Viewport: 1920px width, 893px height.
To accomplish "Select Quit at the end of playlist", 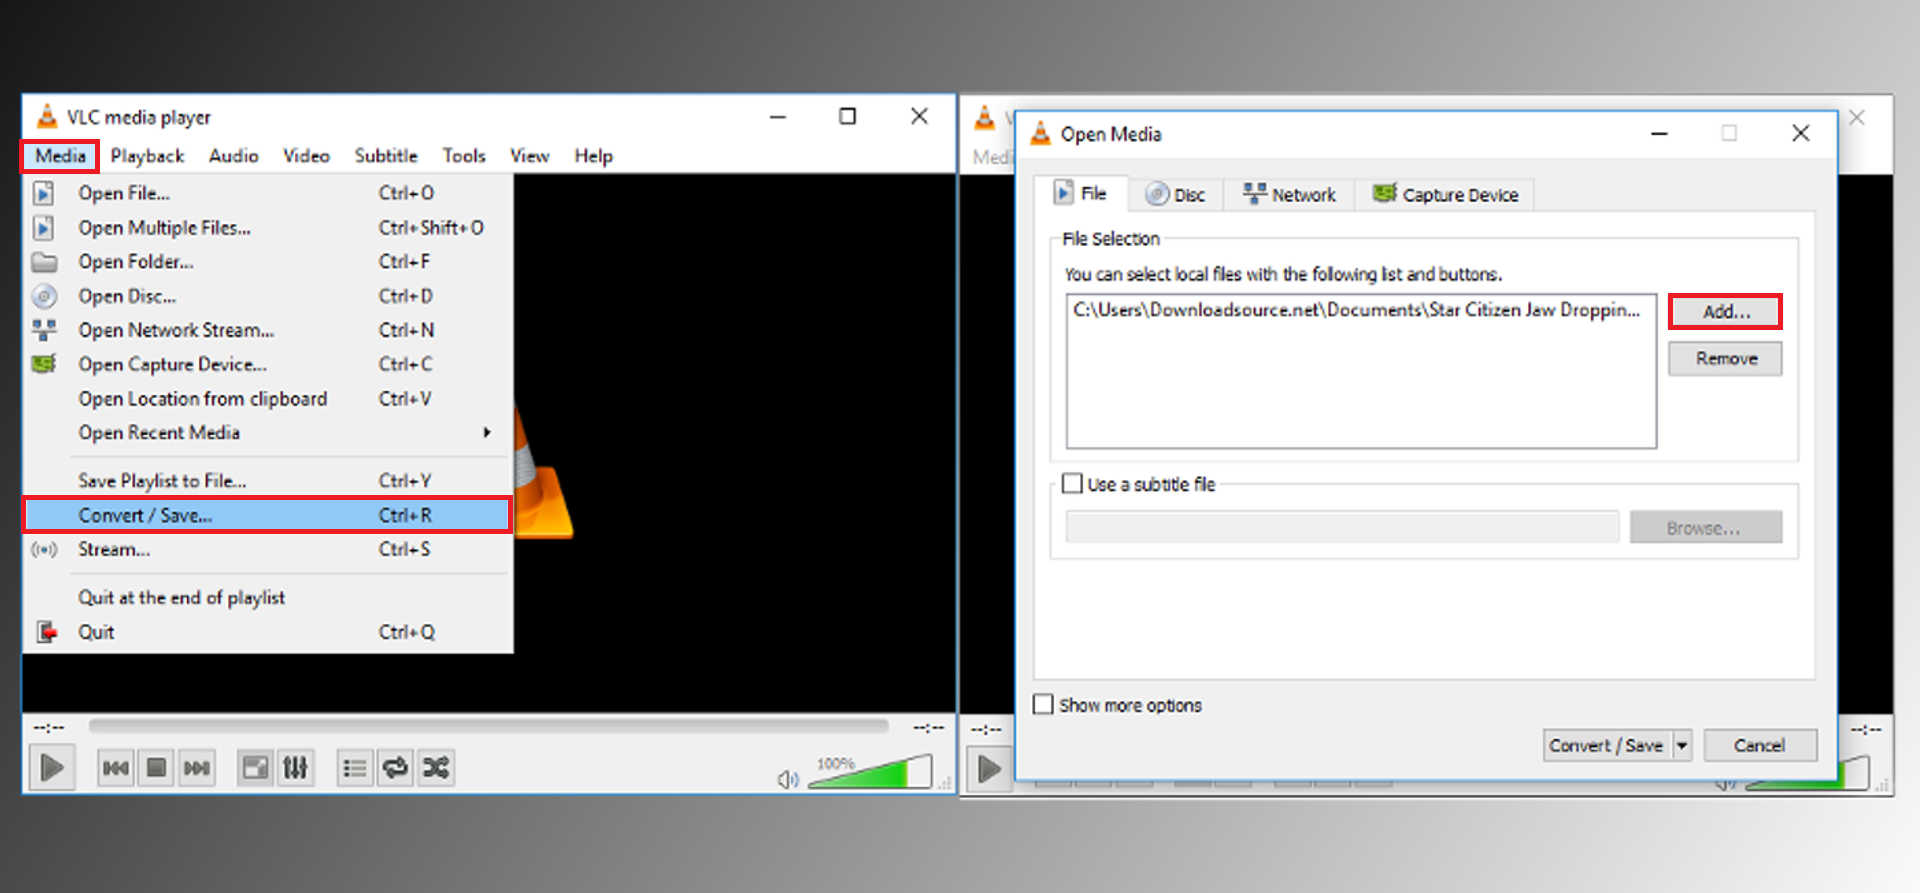I will pos(268,597).
